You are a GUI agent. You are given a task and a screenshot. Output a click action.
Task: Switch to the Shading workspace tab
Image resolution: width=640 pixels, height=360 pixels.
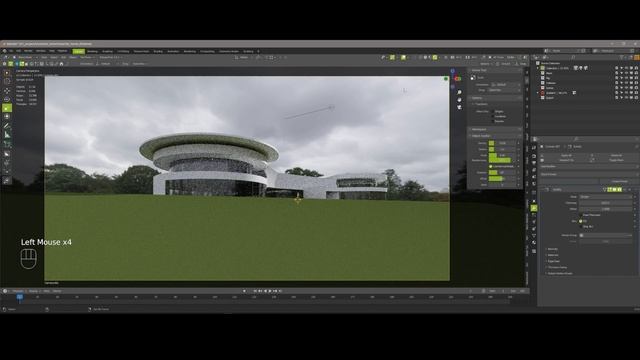click(158, 51)
